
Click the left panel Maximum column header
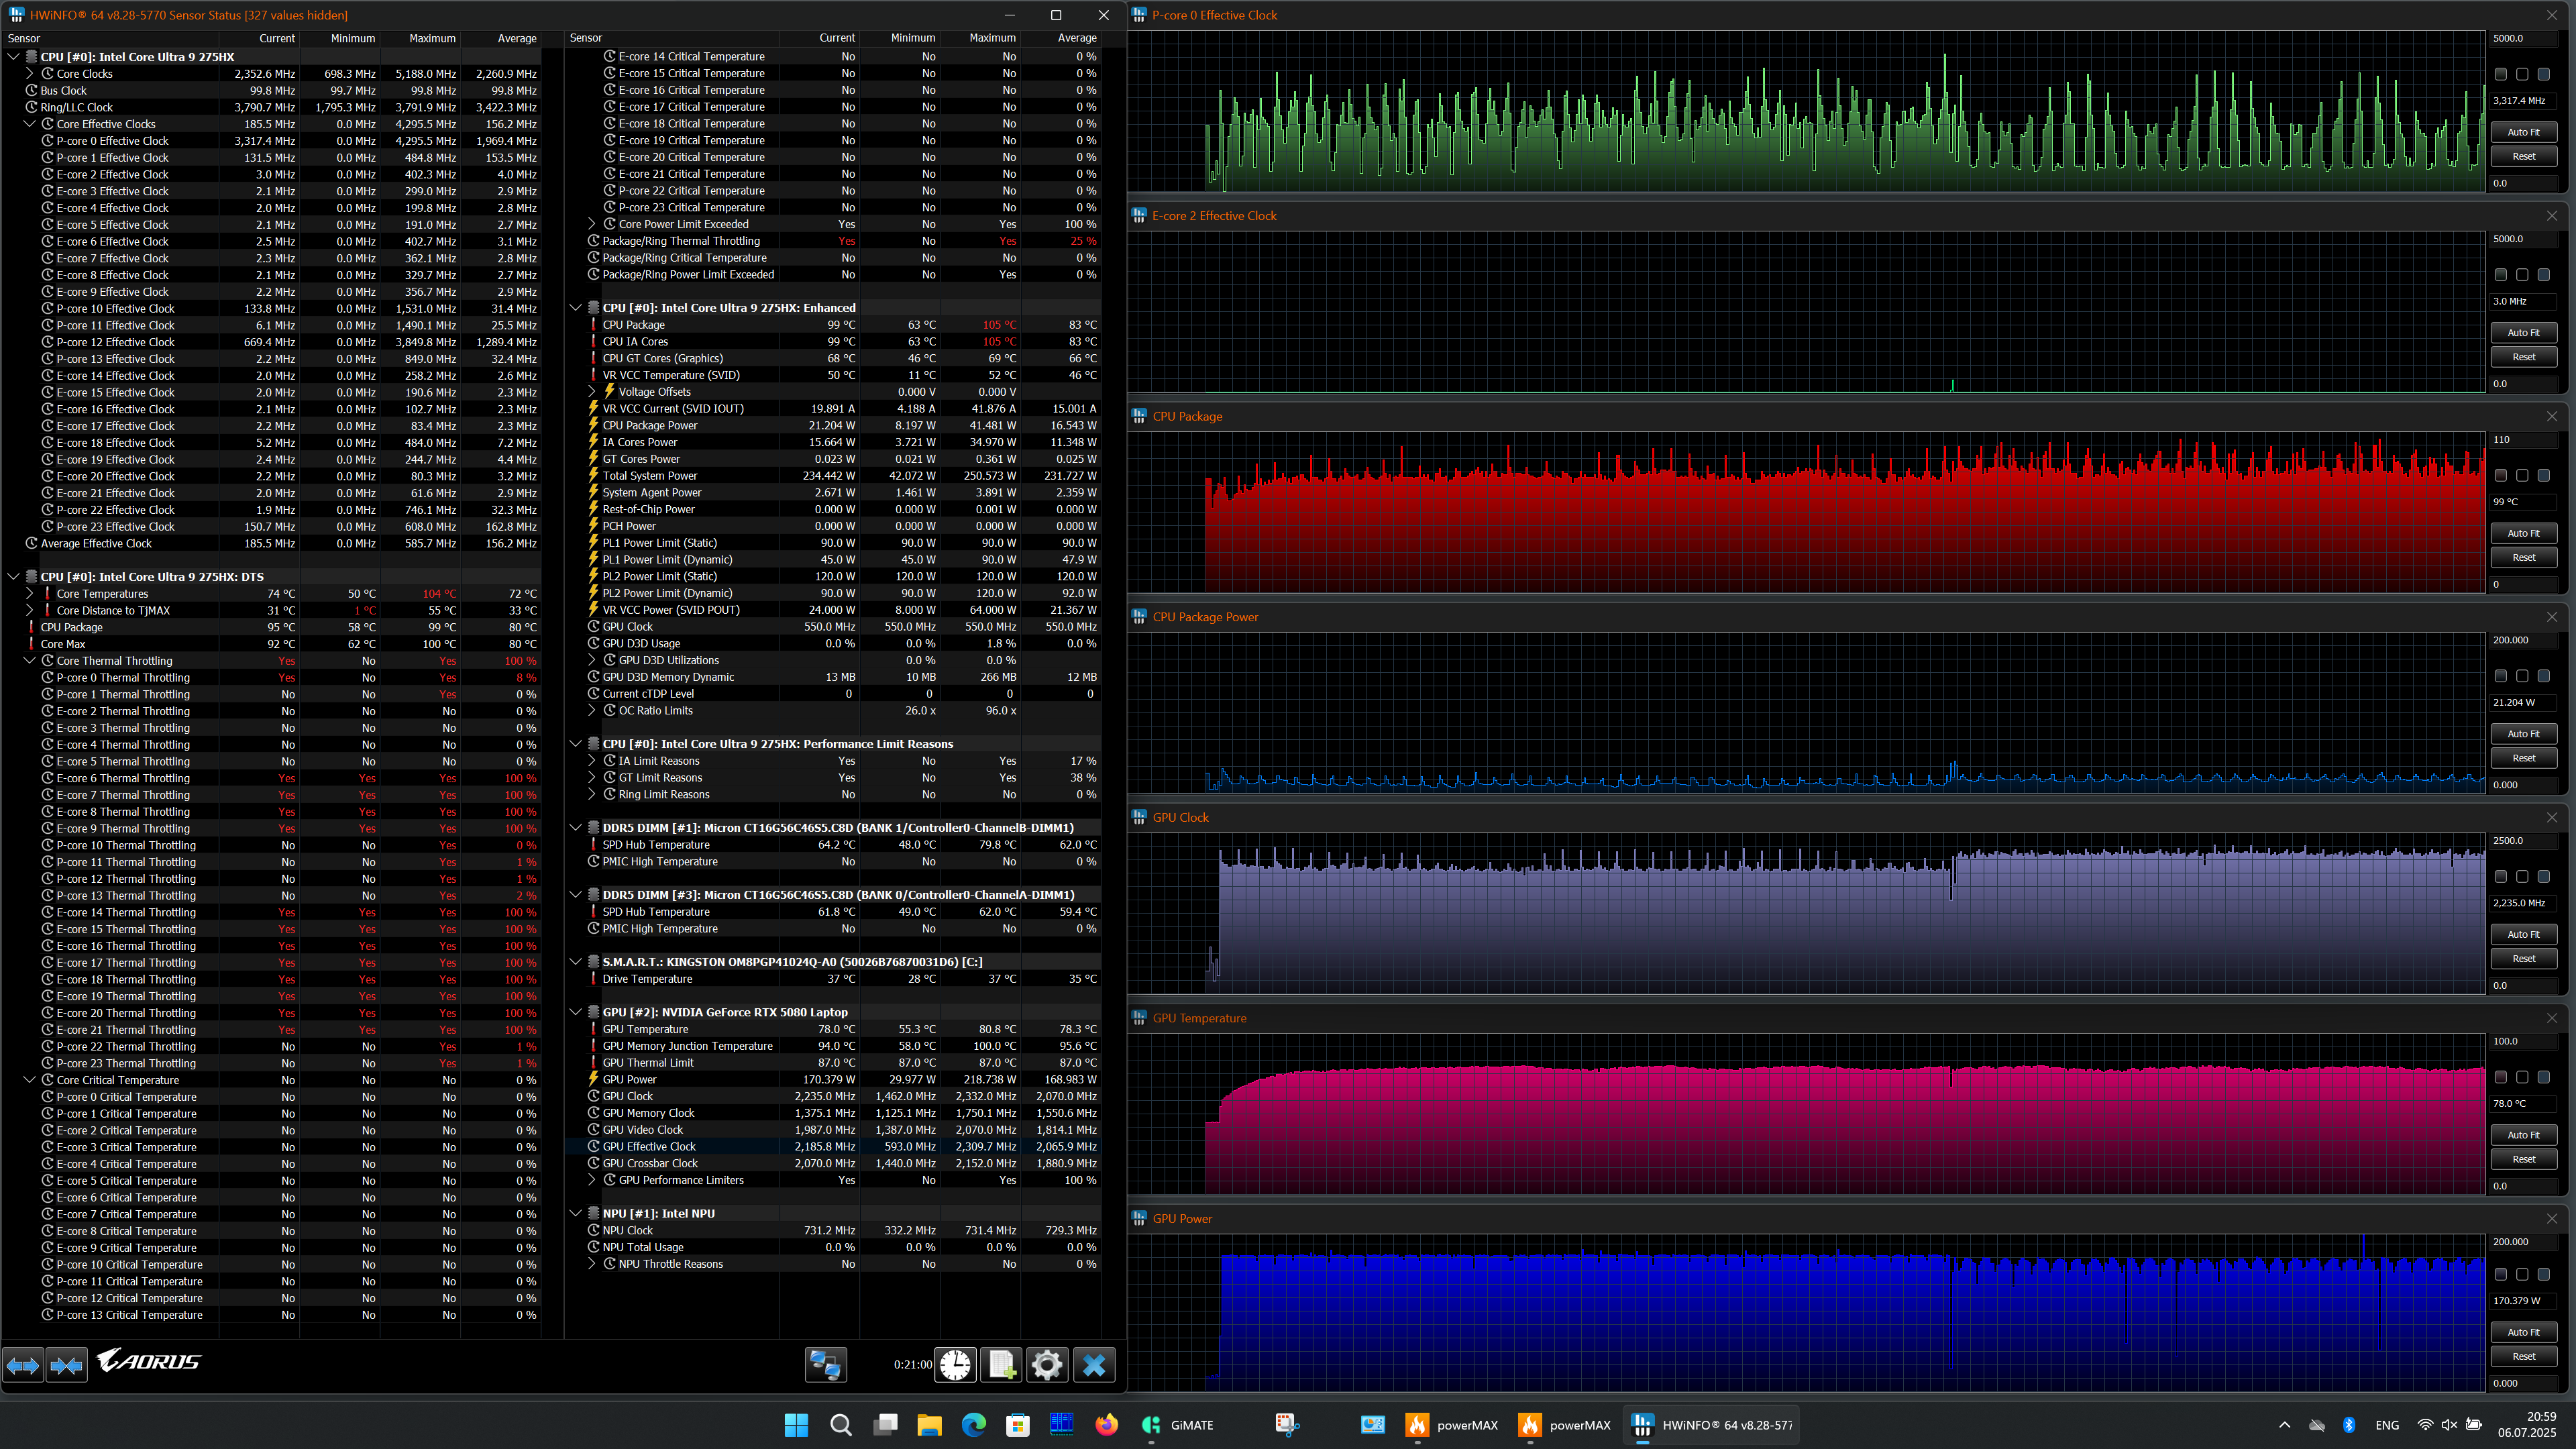pos(432,38)
